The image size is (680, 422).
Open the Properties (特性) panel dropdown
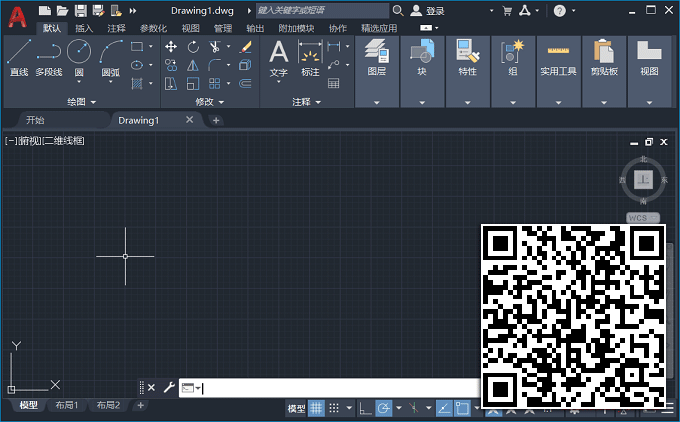point(468,103)
